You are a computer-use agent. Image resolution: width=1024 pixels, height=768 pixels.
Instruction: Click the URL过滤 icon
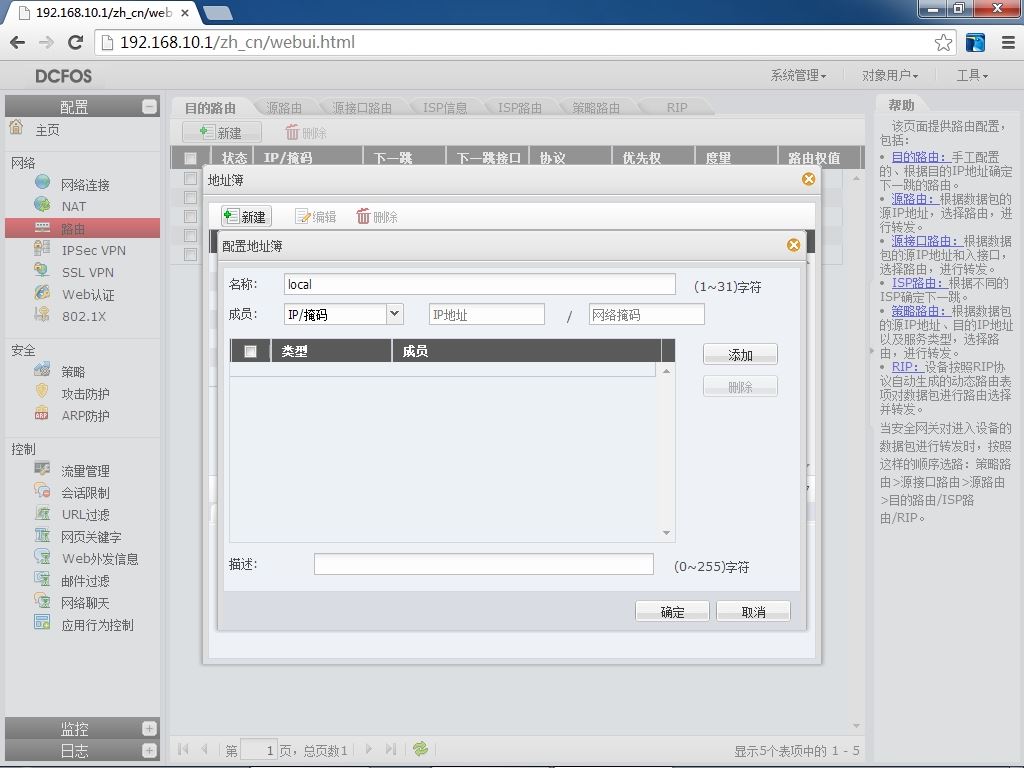coord(42,513)
